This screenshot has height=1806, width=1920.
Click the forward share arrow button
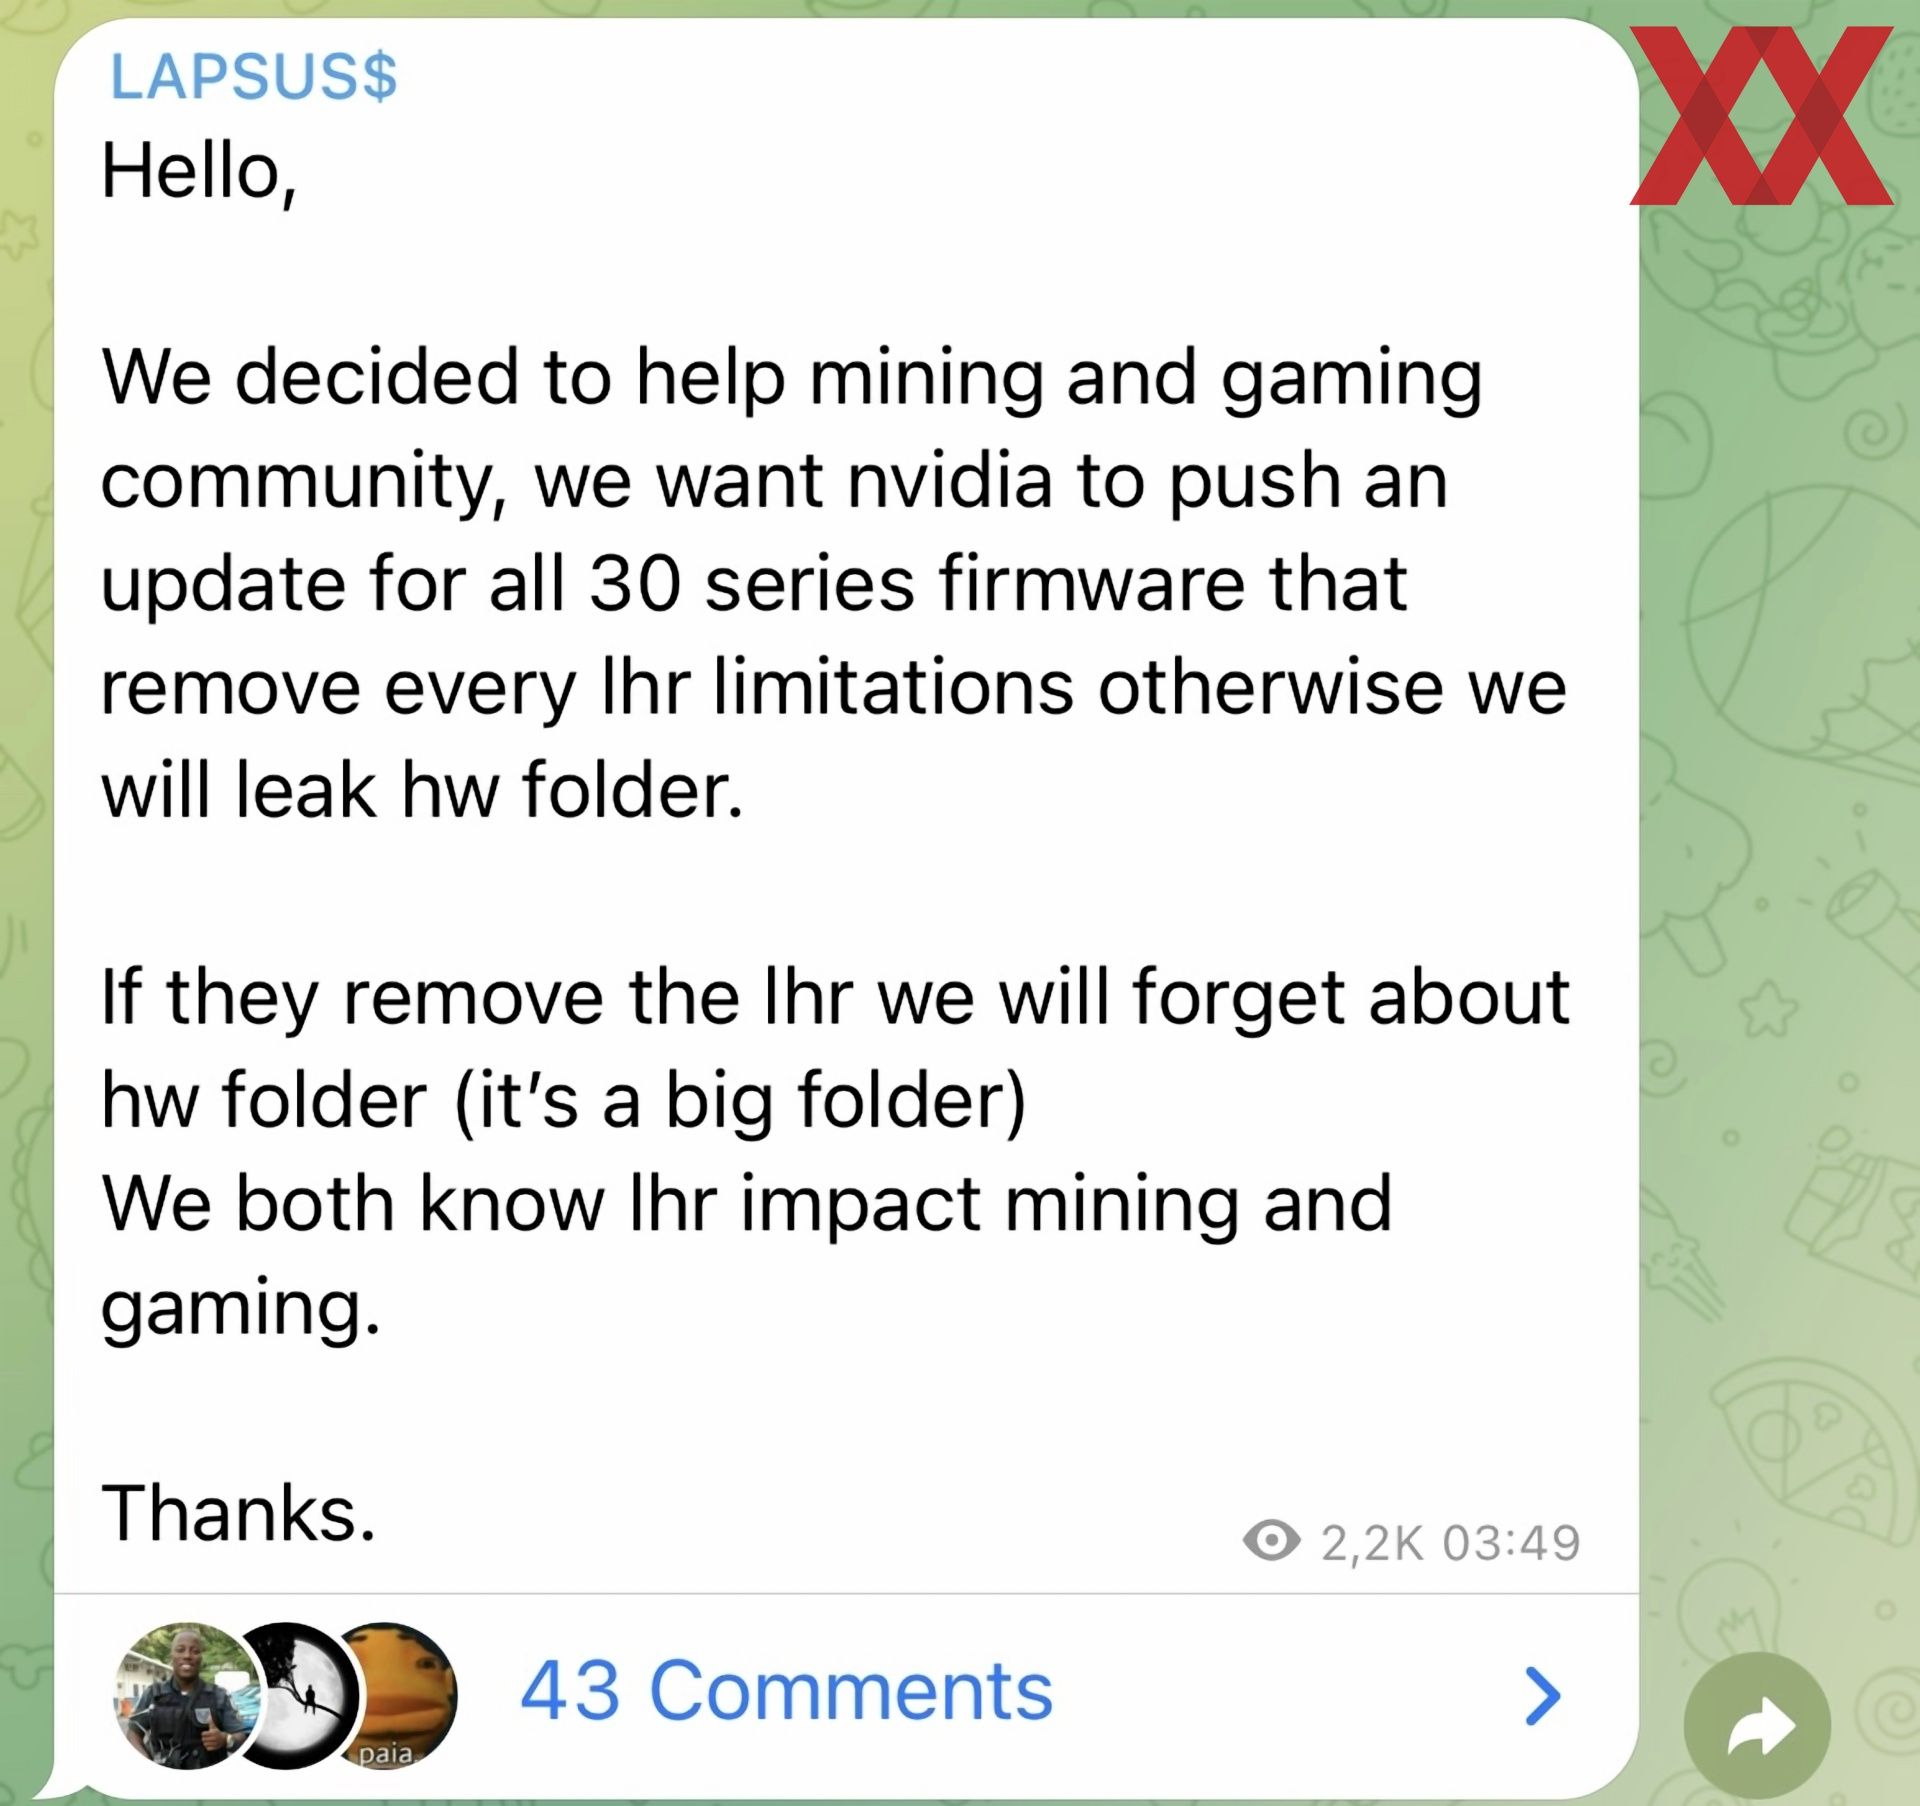click(1757, 1727)
